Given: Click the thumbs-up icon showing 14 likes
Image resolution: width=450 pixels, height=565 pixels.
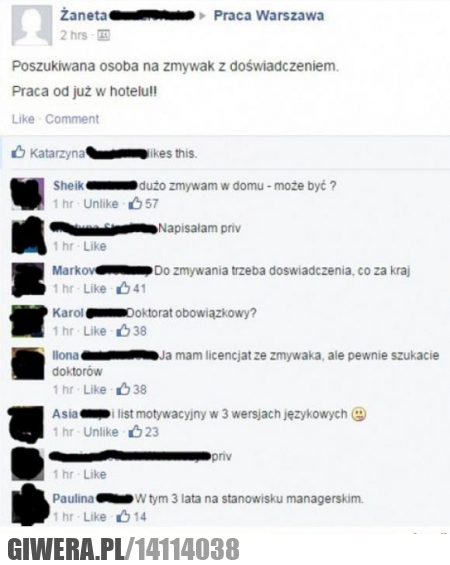Looking at the screenshot, I should [x=123, y=516].
